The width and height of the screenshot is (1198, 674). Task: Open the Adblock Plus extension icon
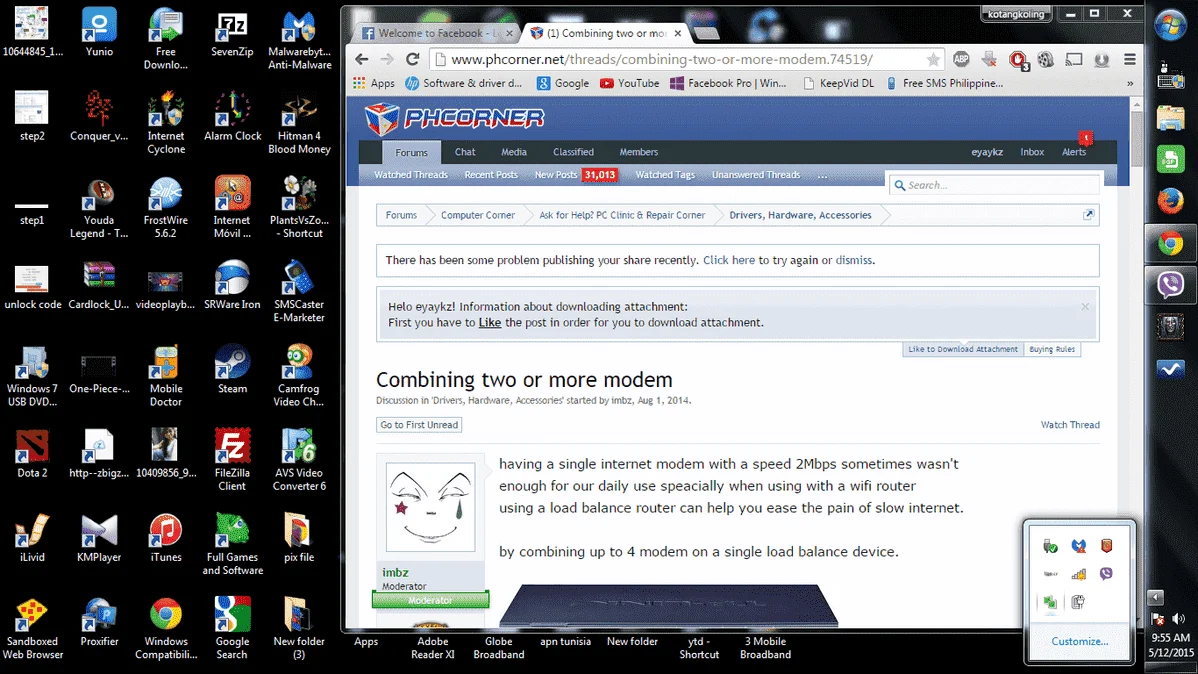coord(961,59)
